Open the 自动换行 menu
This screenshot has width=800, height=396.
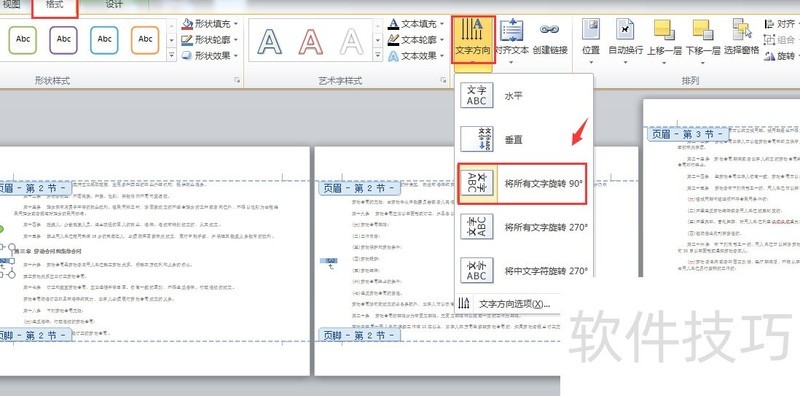(626, 41)
